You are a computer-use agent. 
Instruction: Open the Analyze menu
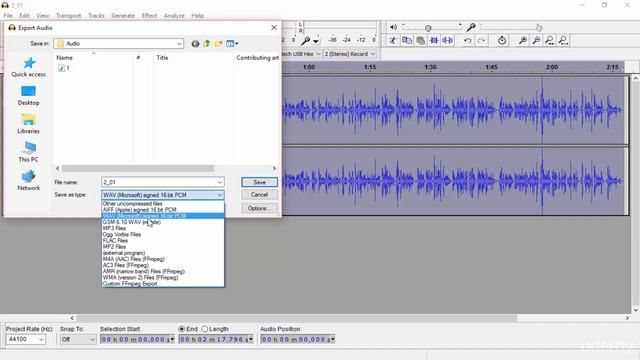click(x=174, y=16)
